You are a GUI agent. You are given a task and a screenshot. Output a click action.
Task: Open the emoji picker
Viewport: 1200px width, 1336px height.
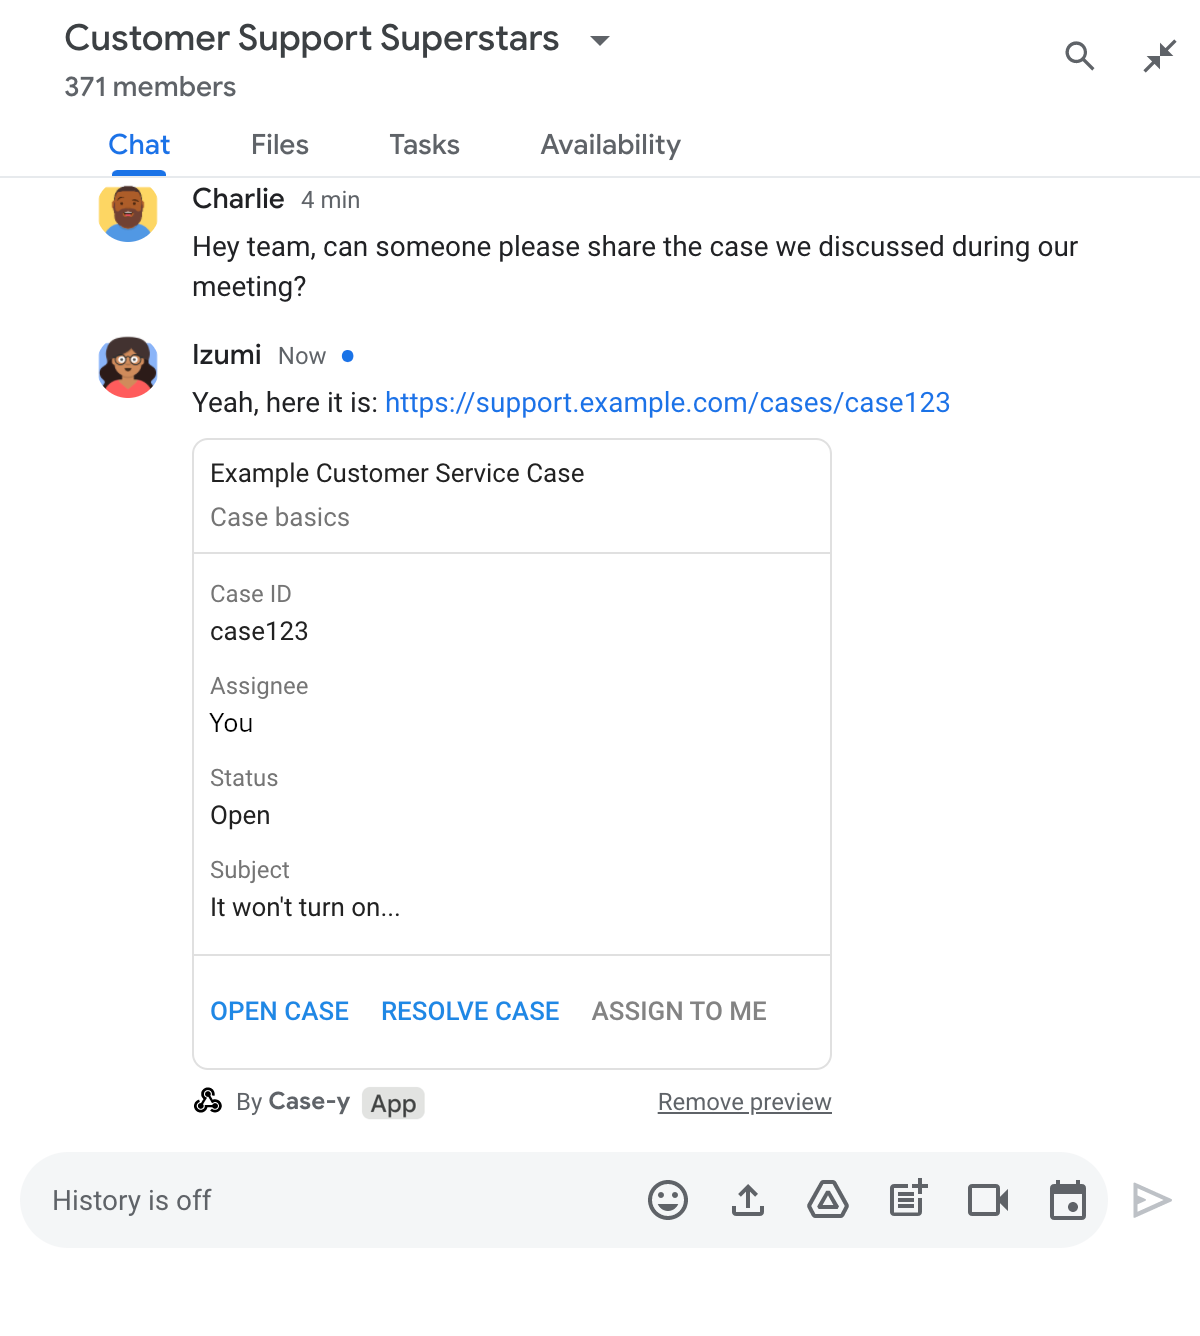[x=668, y=1200]
